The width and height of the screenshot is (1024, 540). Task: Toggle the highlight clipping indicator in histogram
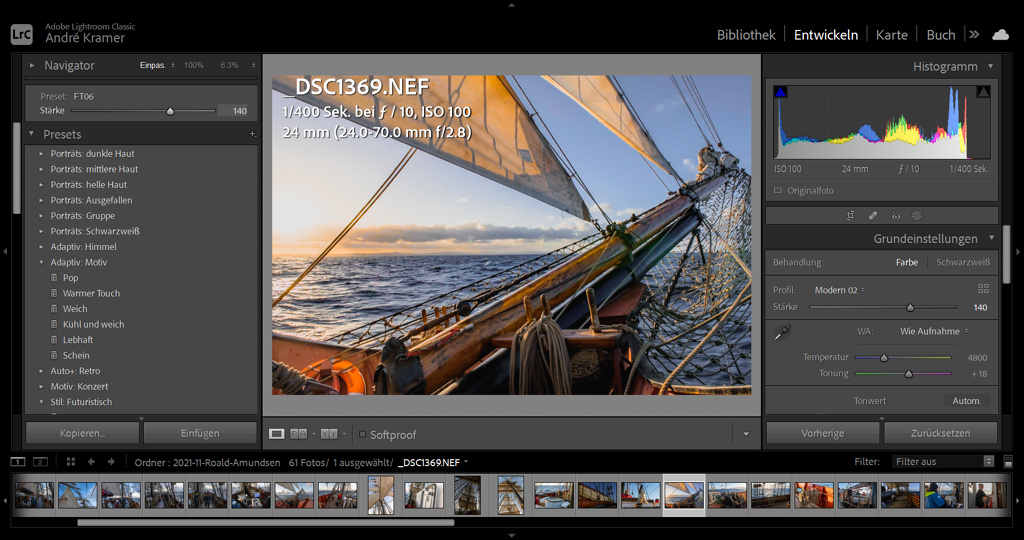point(983,92)
